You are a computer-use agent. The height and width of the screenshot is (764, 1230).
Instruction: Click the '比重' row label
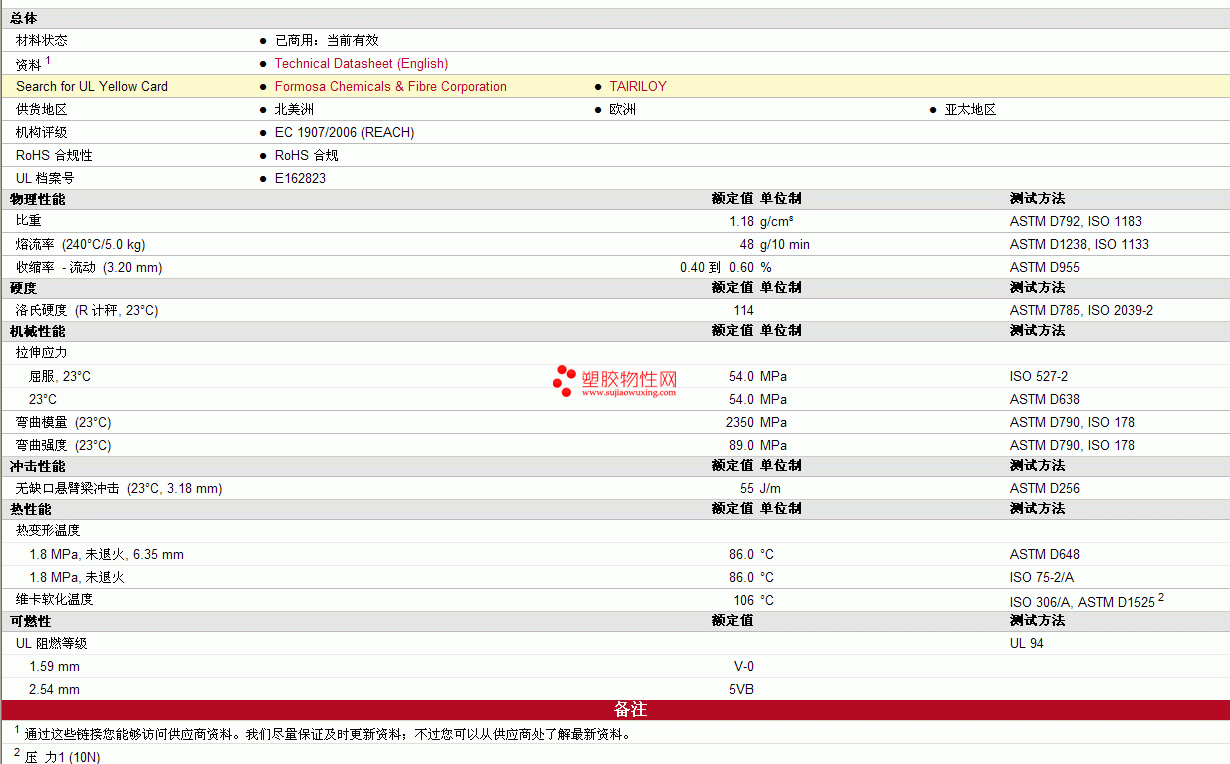coord(29,220)
